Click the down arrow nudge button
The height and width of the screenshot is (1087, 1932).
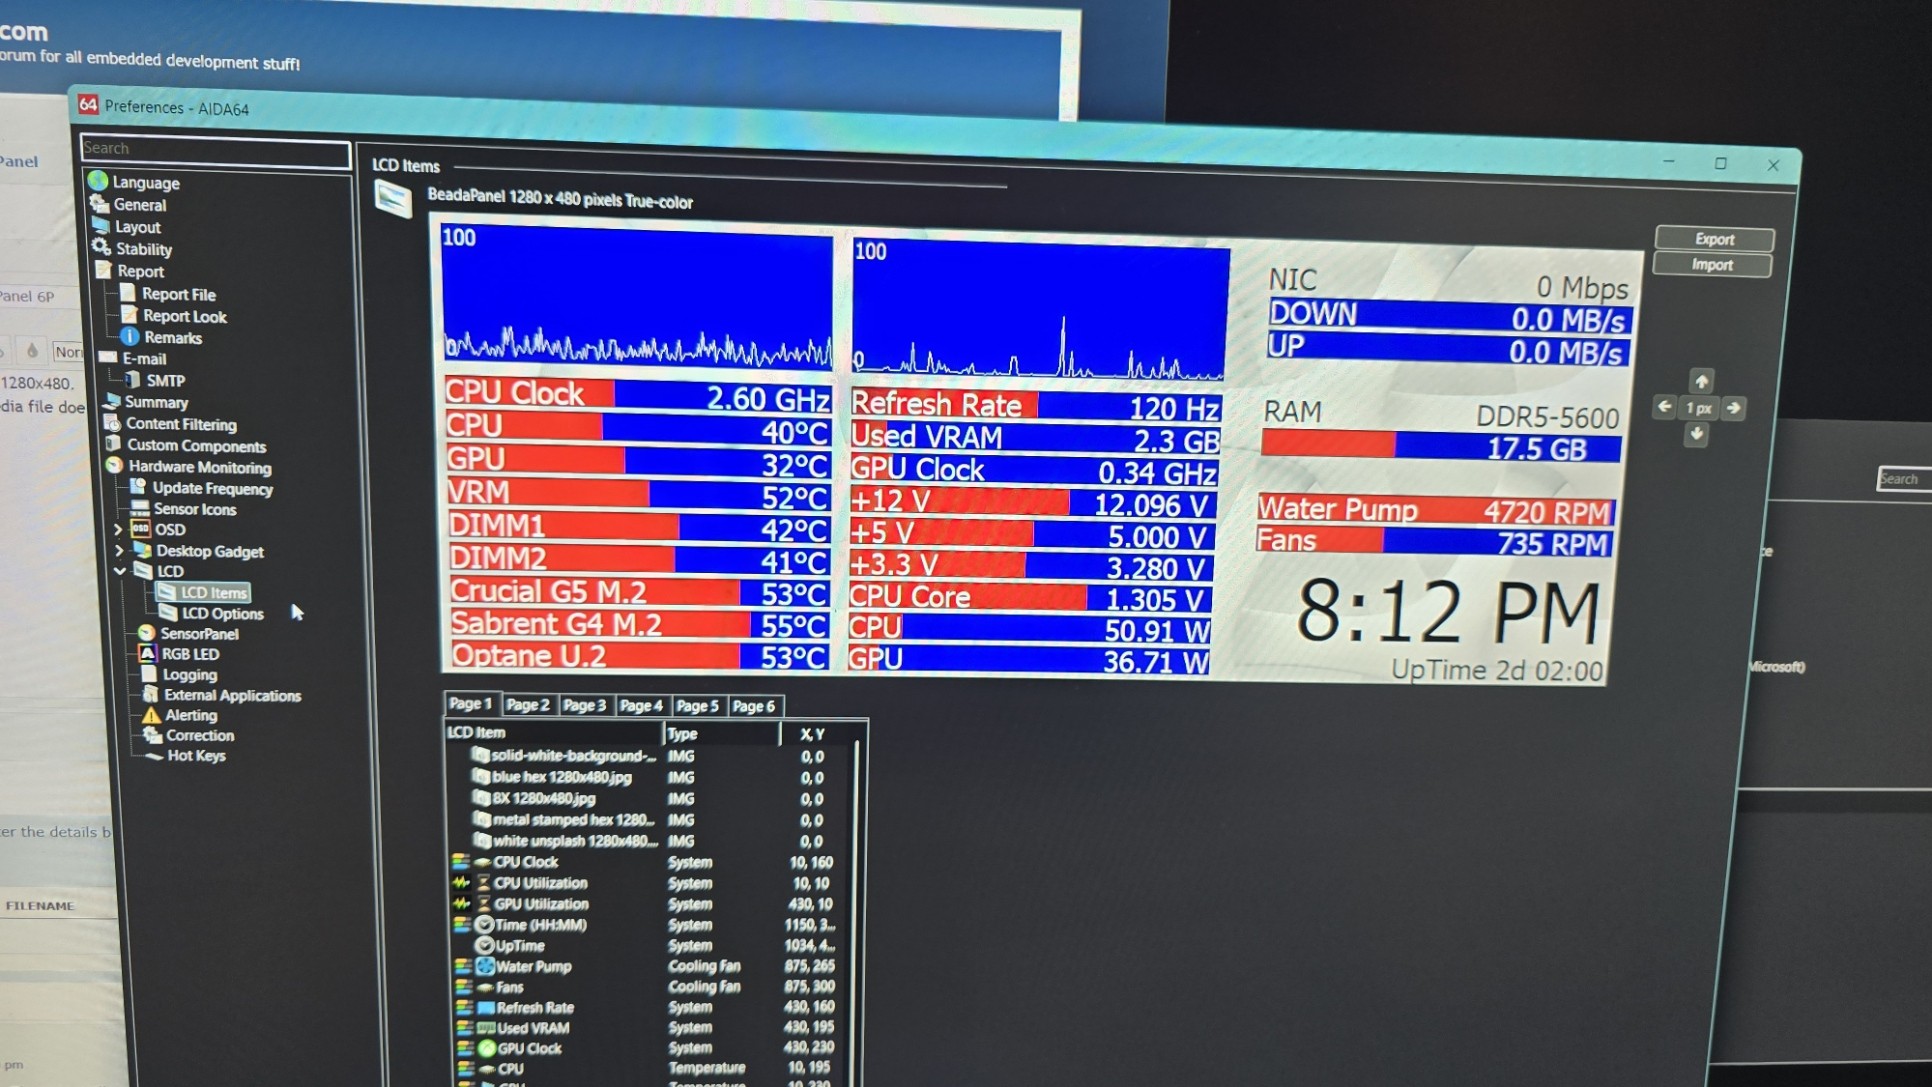tap(1697, 434)
